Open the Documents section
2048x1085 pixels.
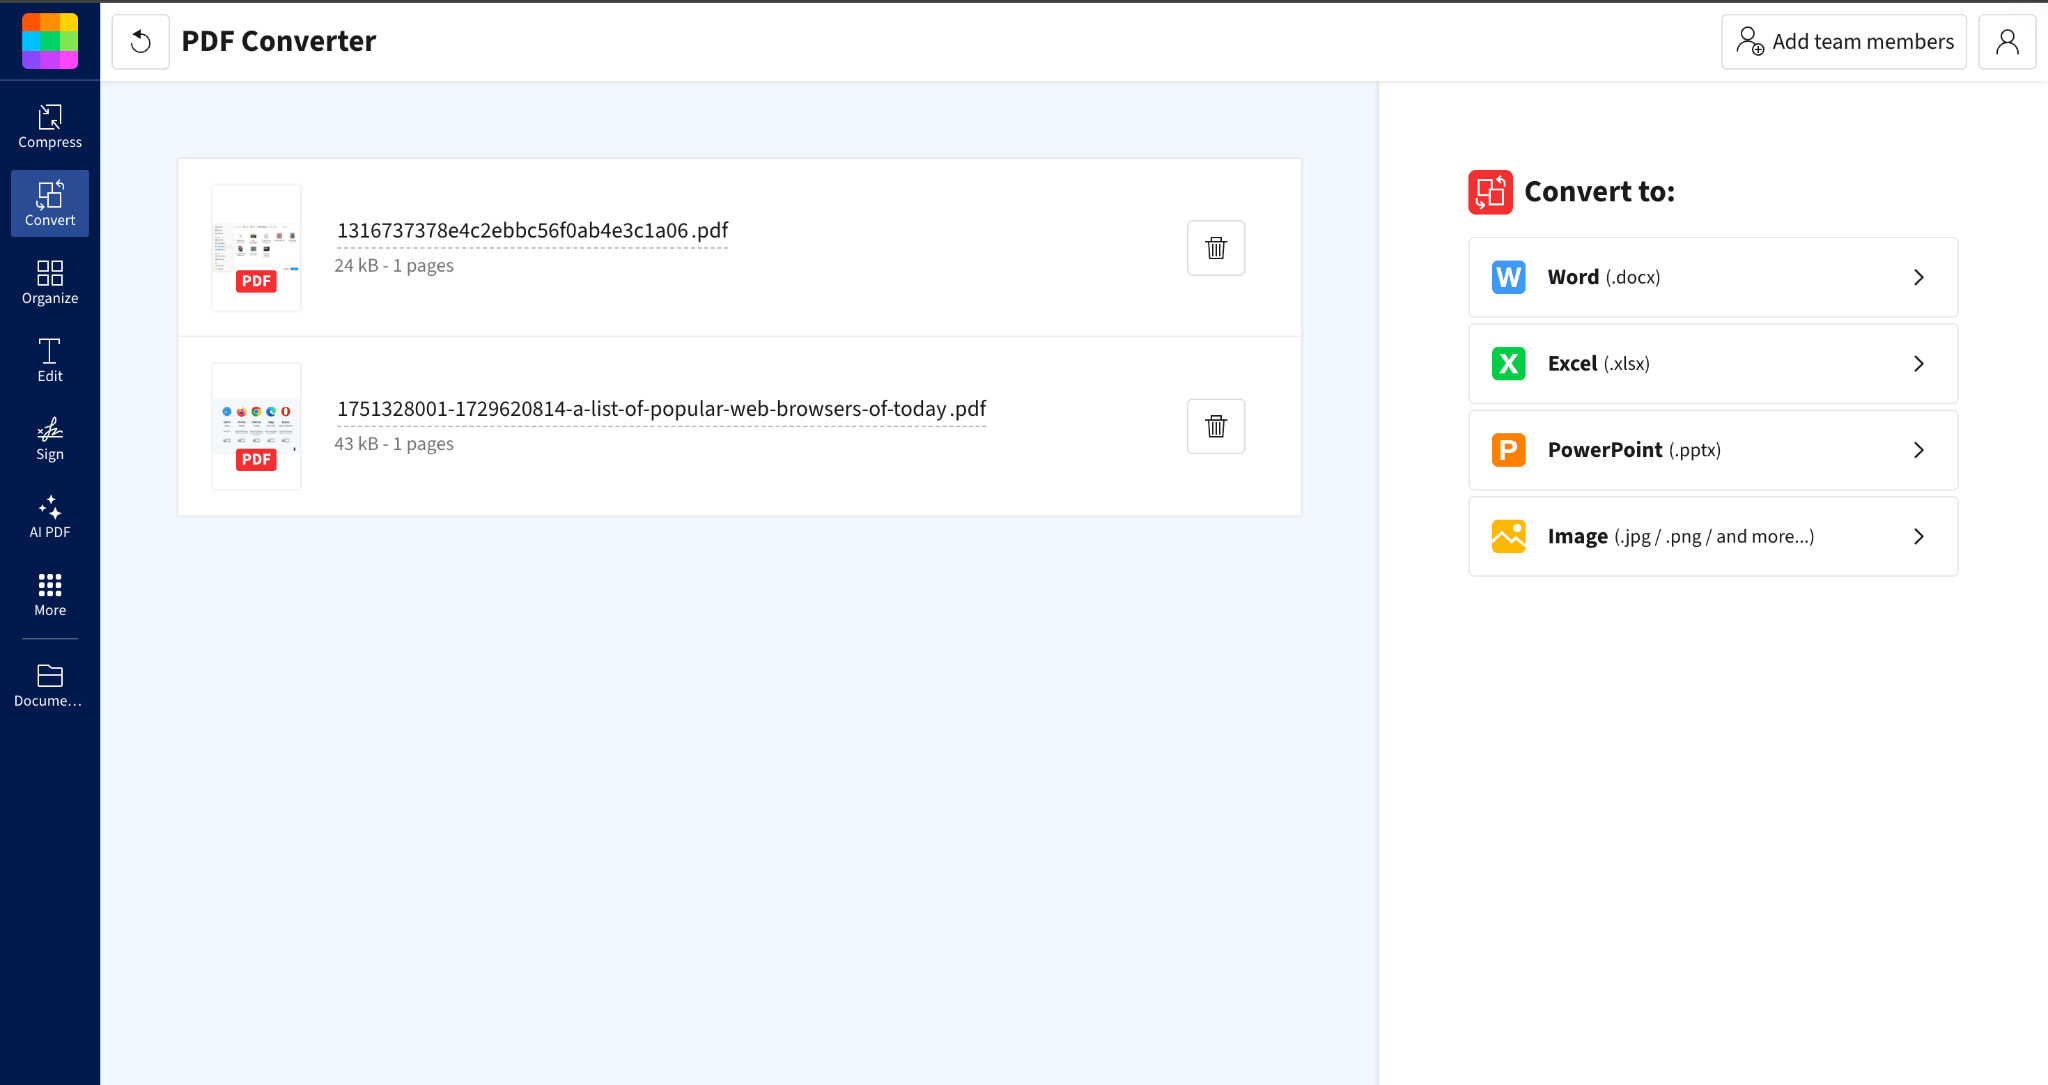point(49,684)
